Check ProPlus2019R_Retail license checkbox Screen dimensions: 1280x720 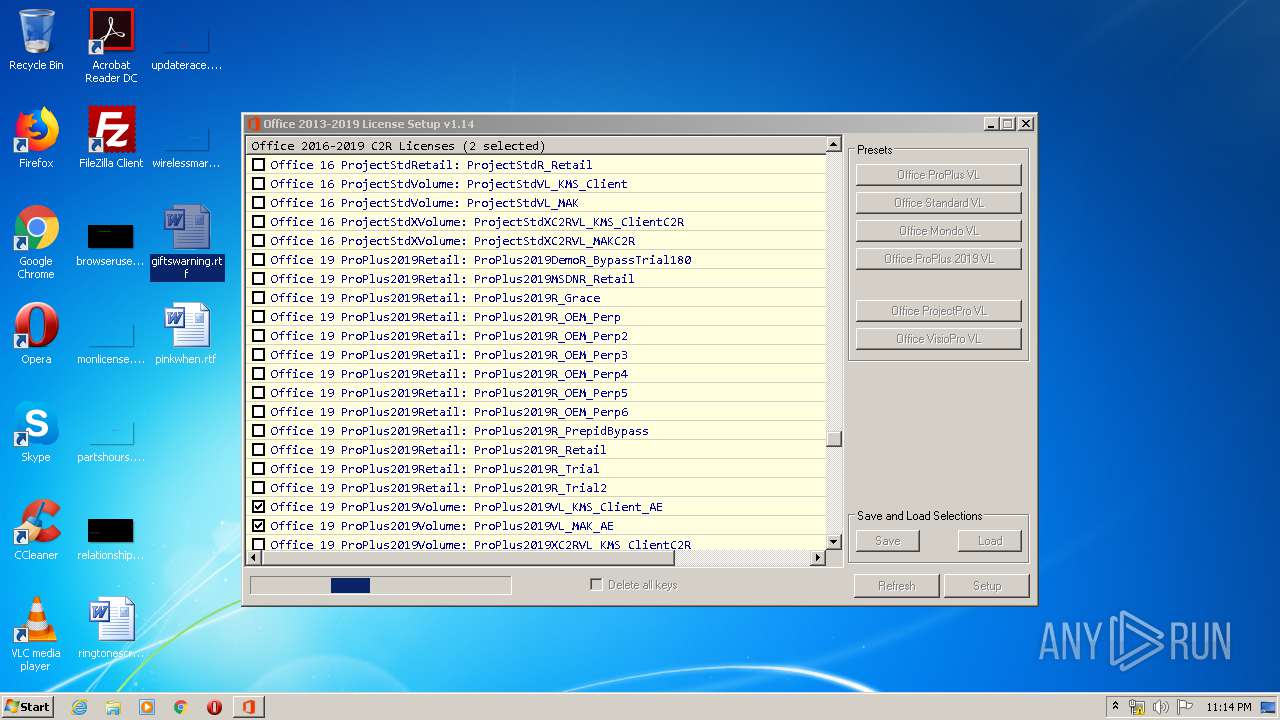(x=259, y=450)
